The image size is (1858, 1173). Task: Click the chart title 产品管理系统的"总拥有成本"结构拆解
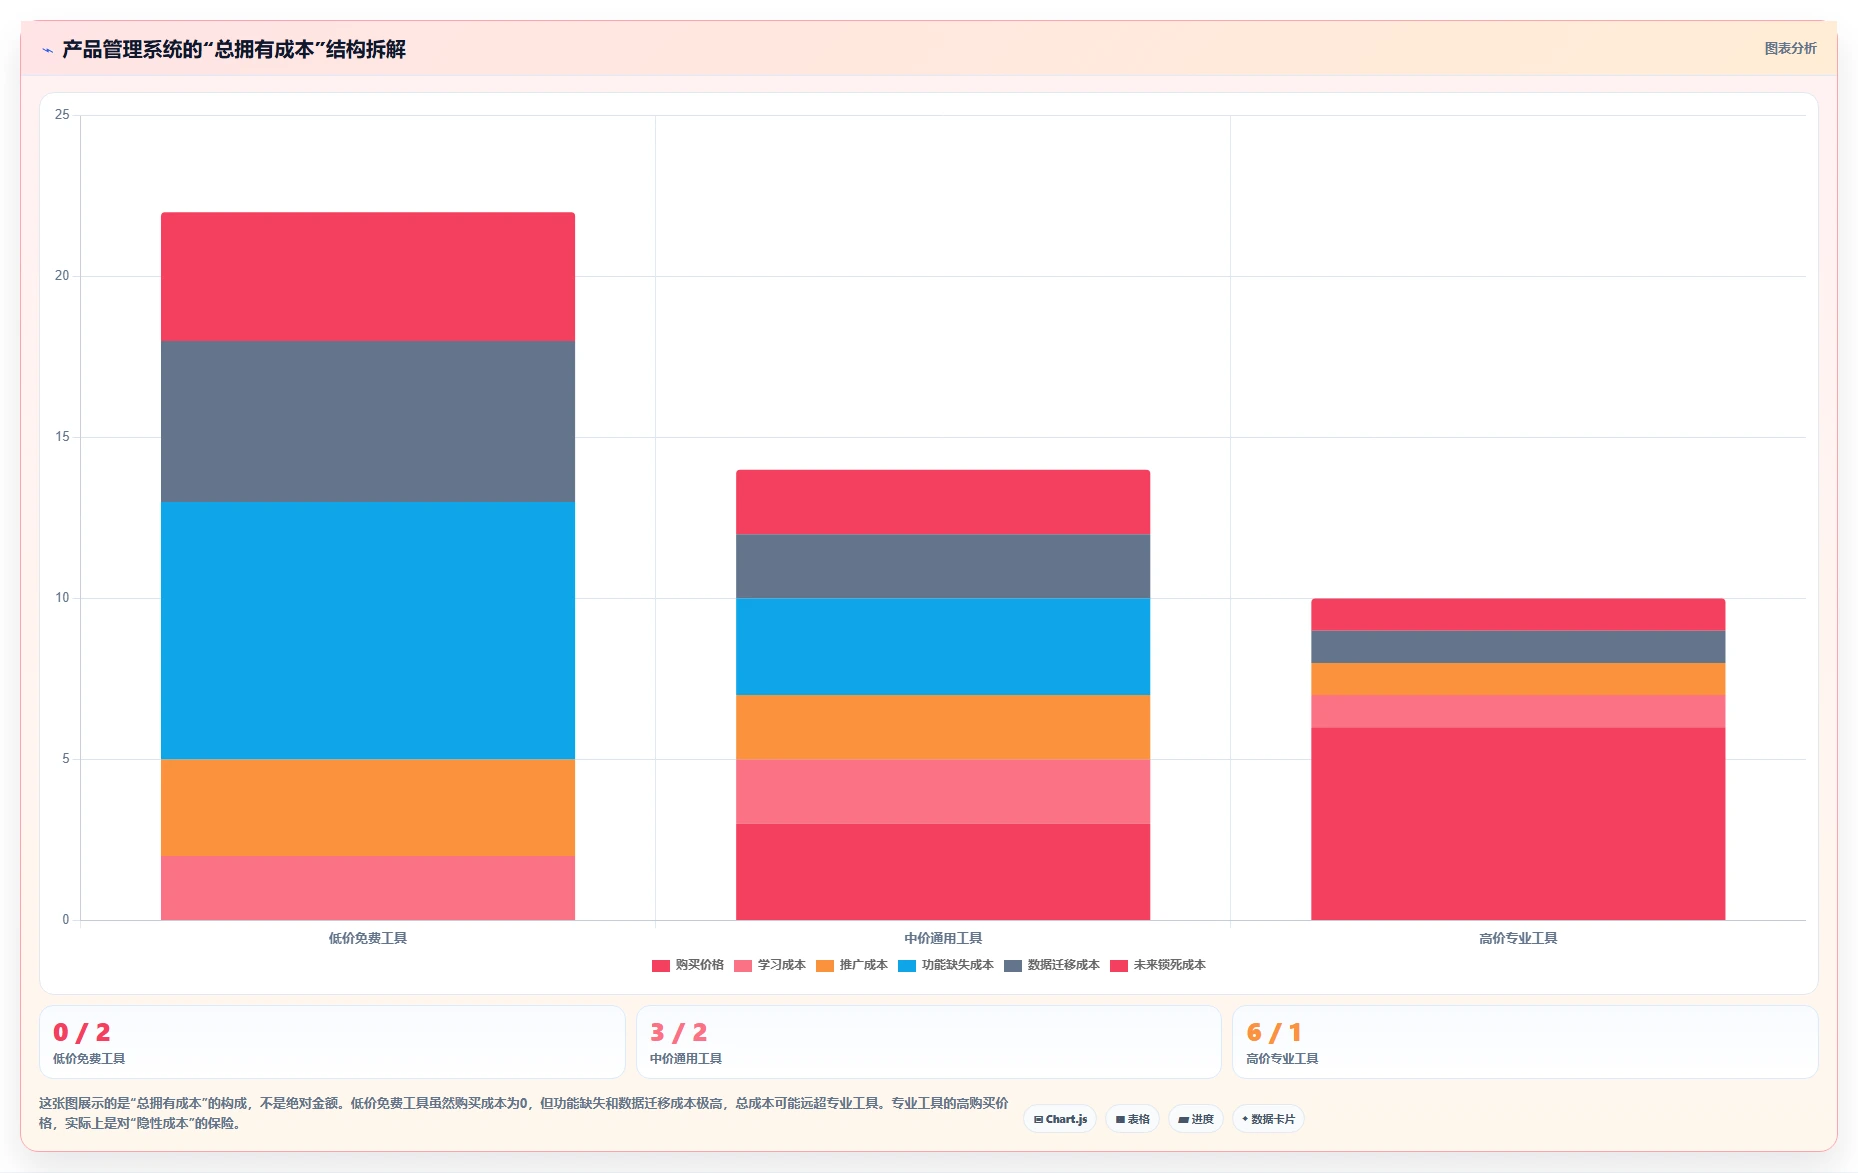tap(234, 50)
